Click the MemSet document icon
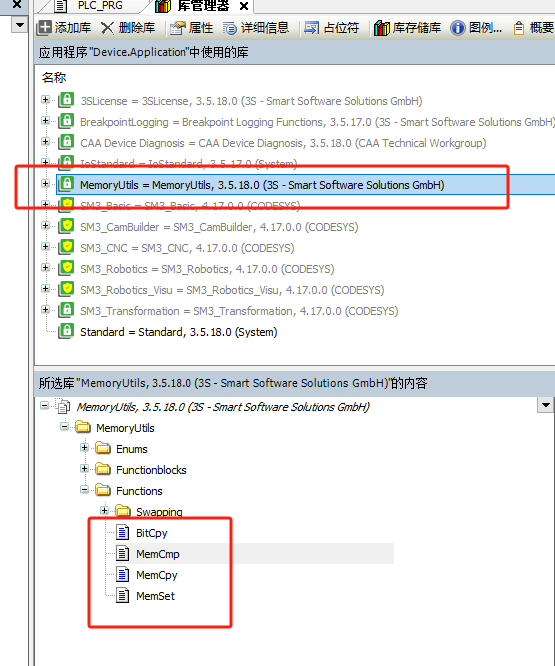This screenshot has width=555, height=666. [x=123, y=595]
